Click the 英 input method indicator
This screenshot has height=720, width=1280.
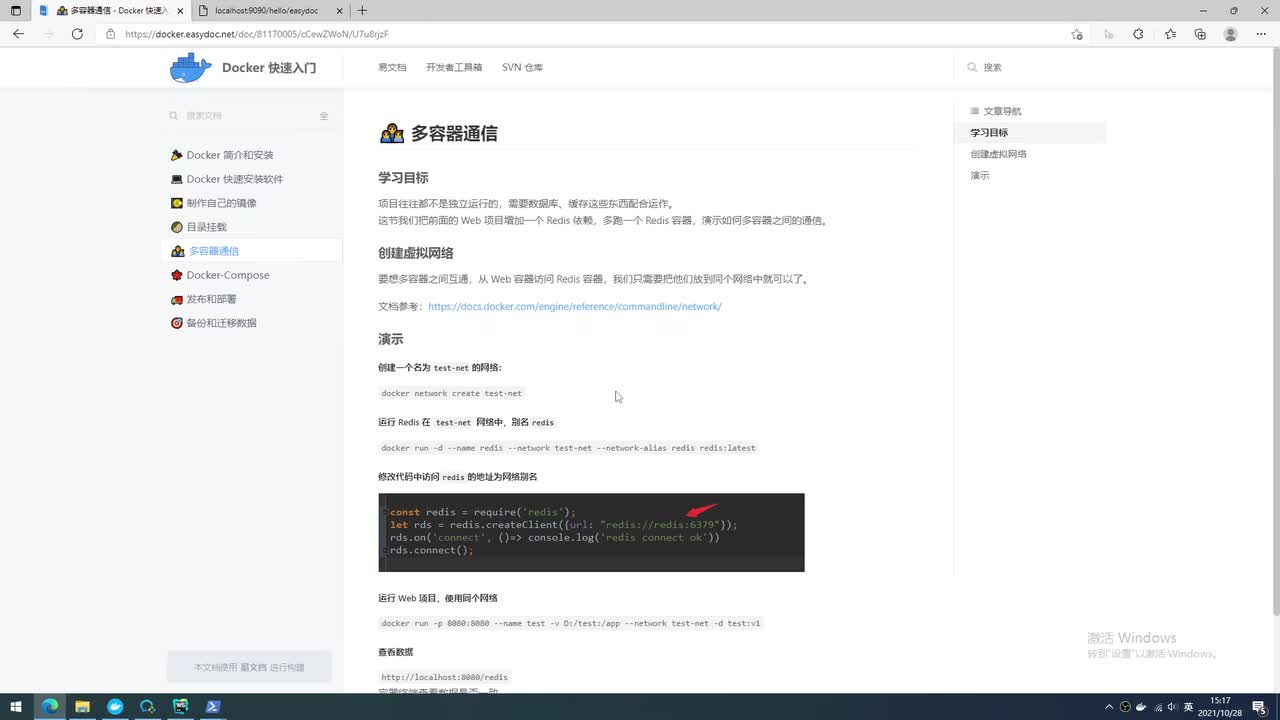coord(1189,706)
